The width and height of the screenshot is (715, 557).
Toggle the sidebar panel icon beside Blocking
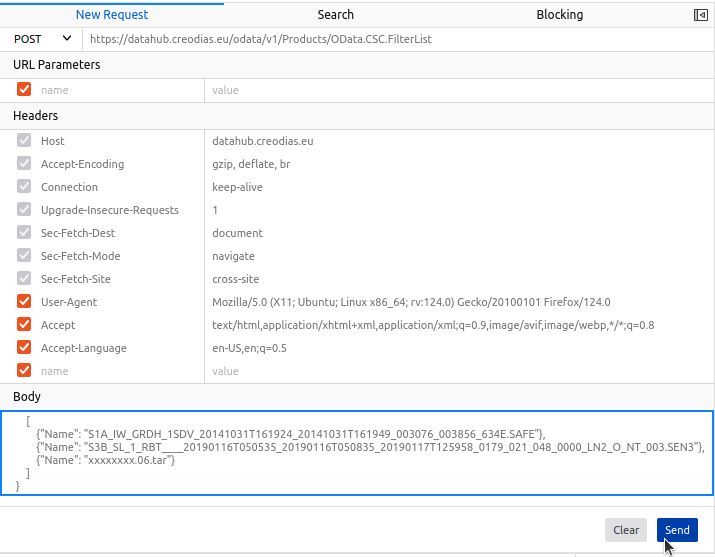pos(700,15)
